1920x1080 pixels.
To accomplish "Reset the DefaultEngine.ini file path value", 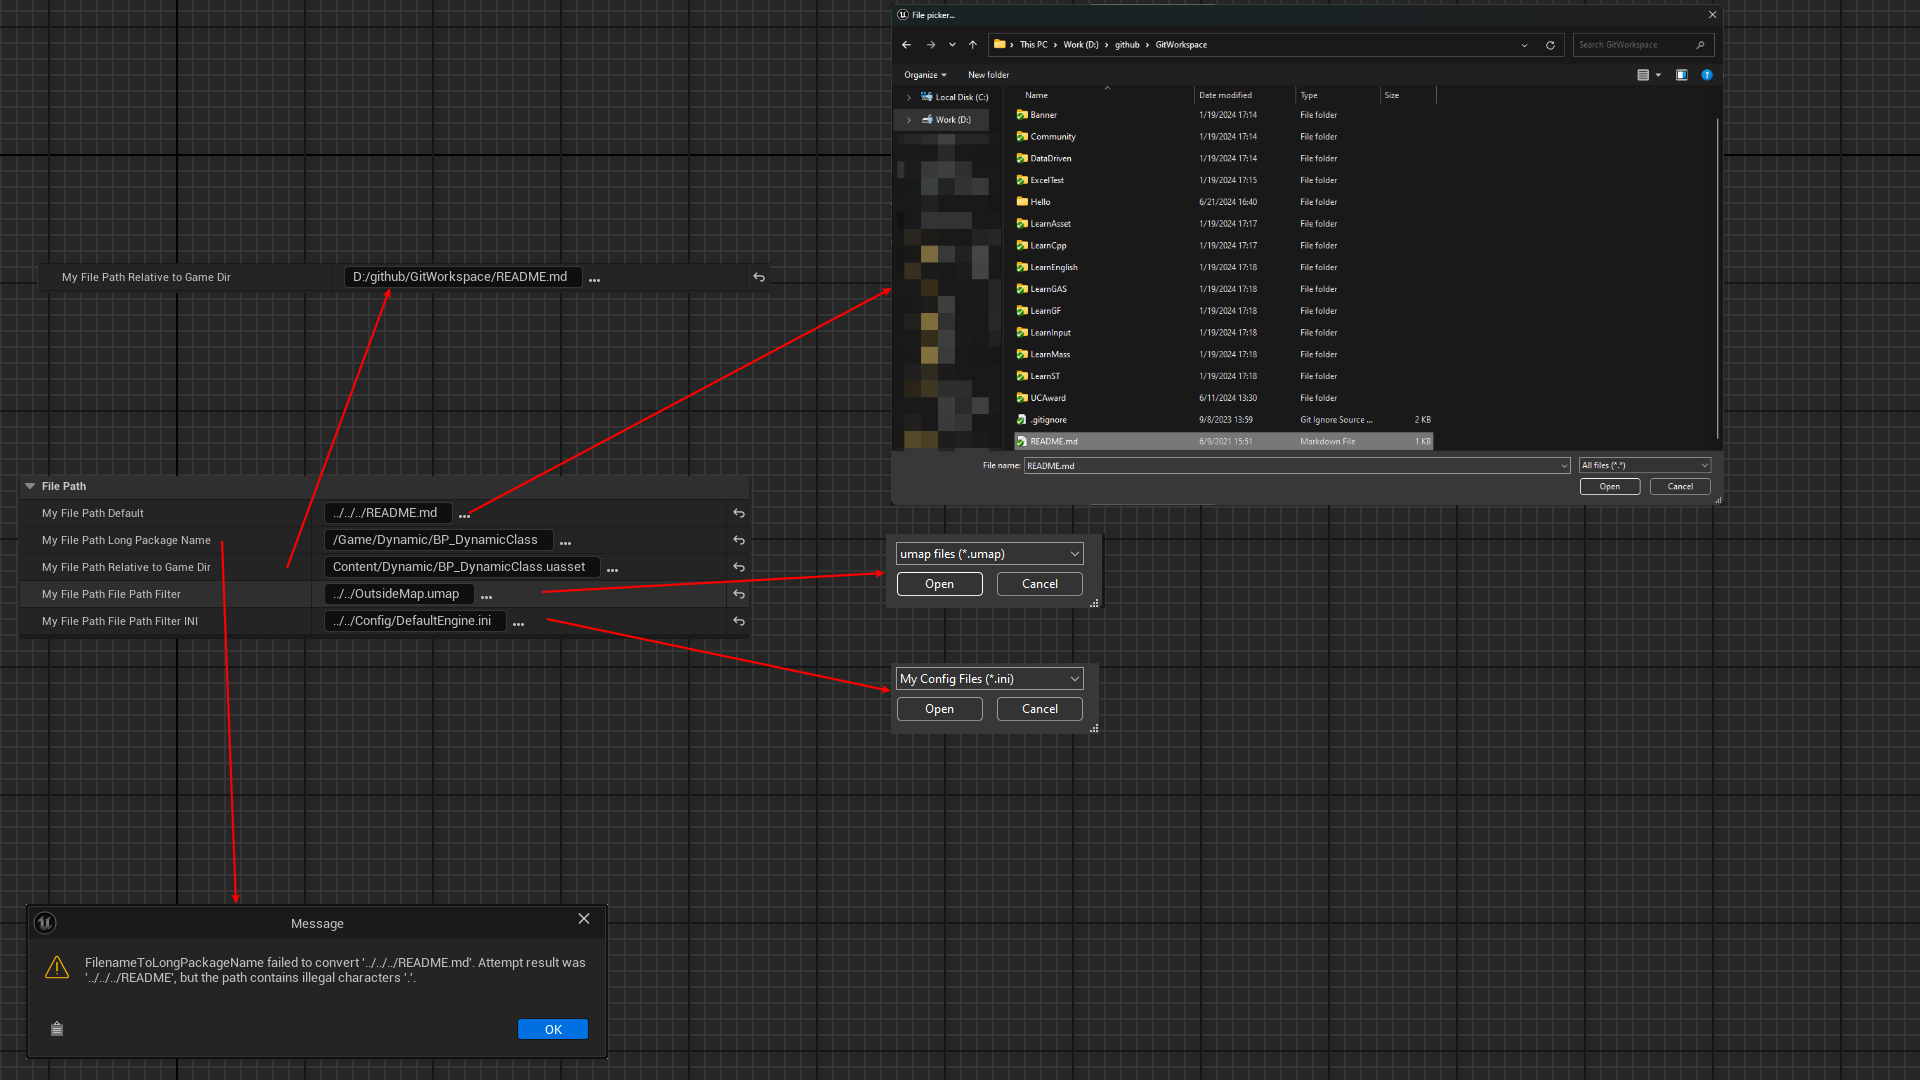I will (739, 621).
